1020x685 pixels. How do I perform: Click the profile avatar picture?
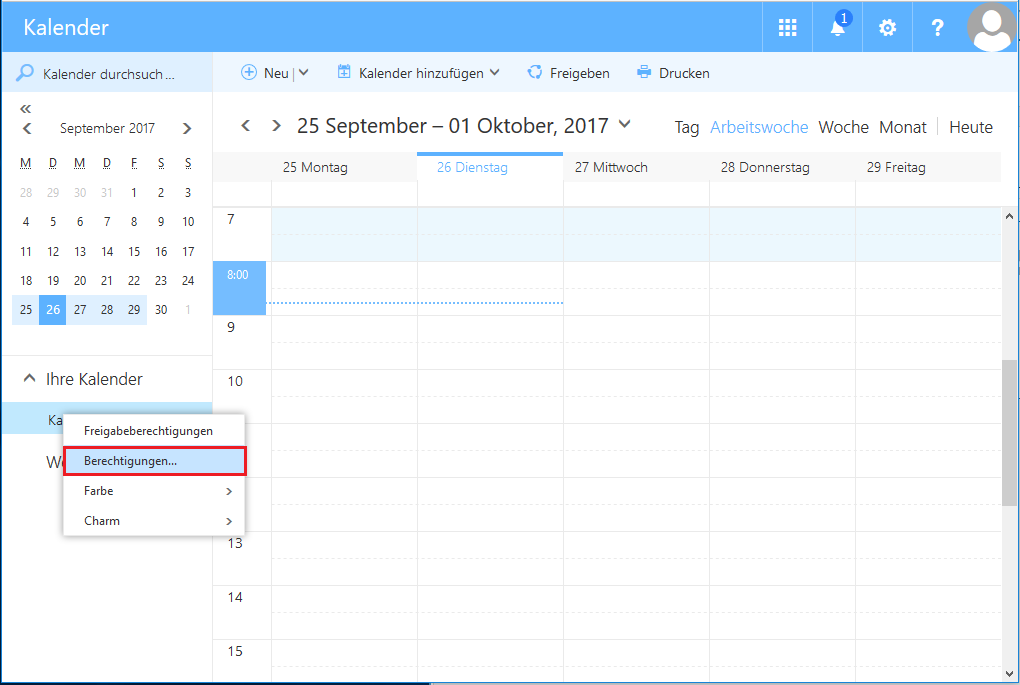tap(991, 27)
